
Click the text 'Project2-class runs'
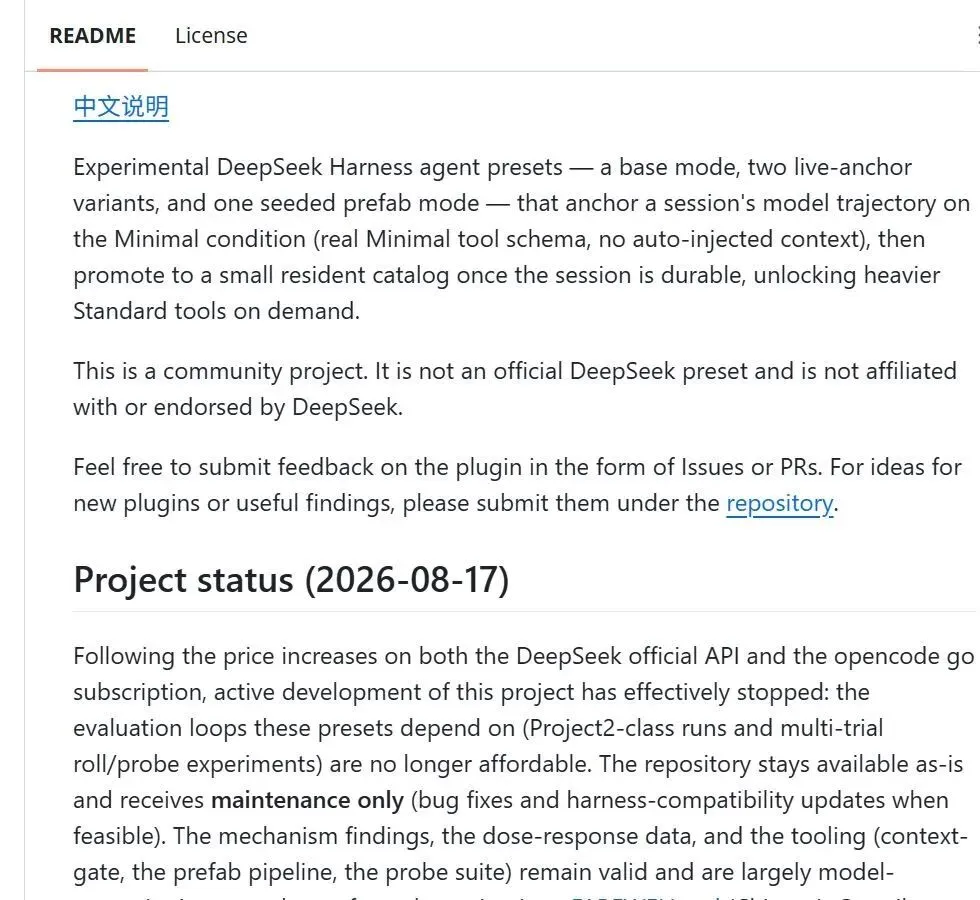(627, 728)
